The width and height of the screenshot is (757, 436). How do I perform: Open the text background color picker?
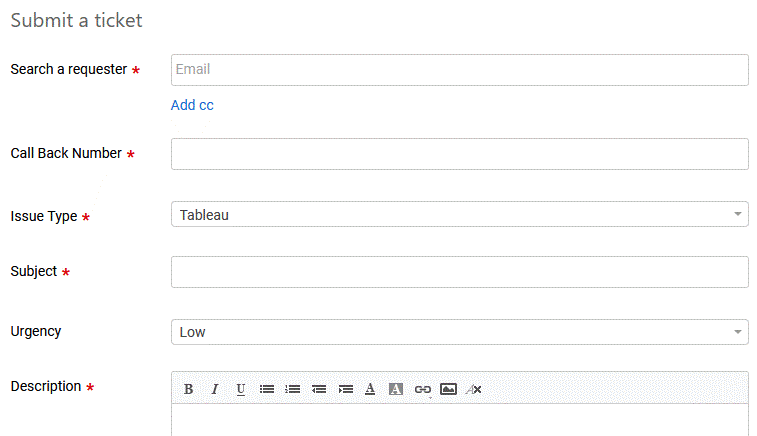pyautogui.click(x=396, y=389)
